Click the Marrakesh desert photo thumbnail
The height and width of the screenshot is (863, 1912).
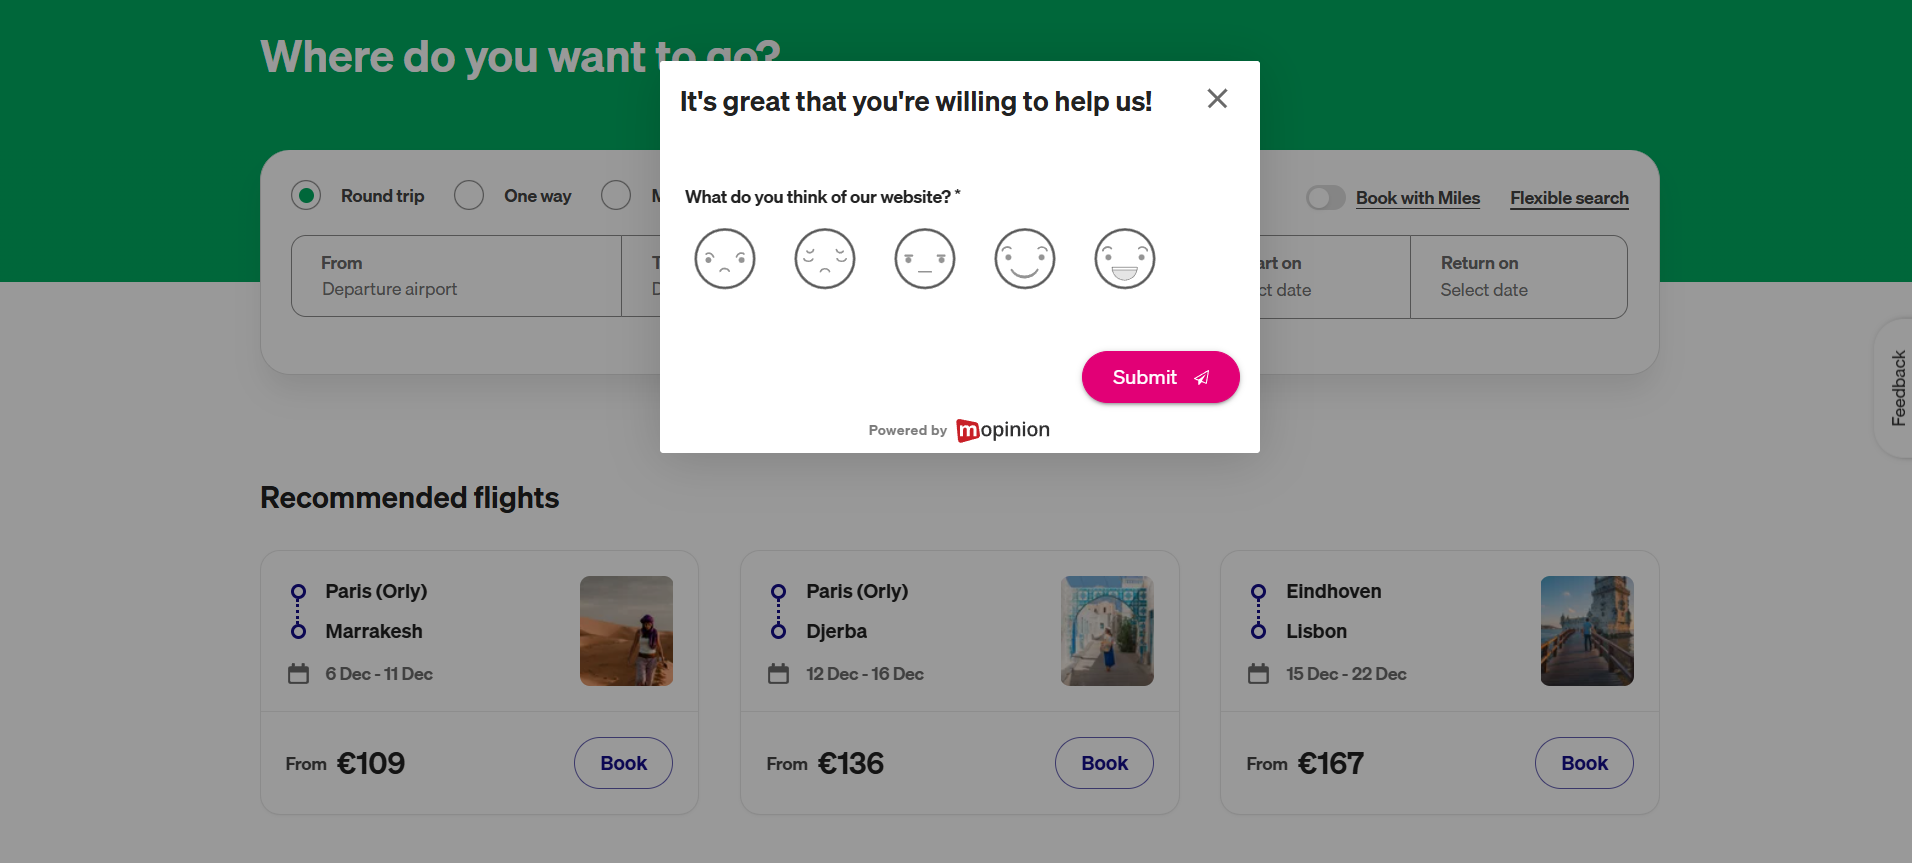[x=626, y=630]
